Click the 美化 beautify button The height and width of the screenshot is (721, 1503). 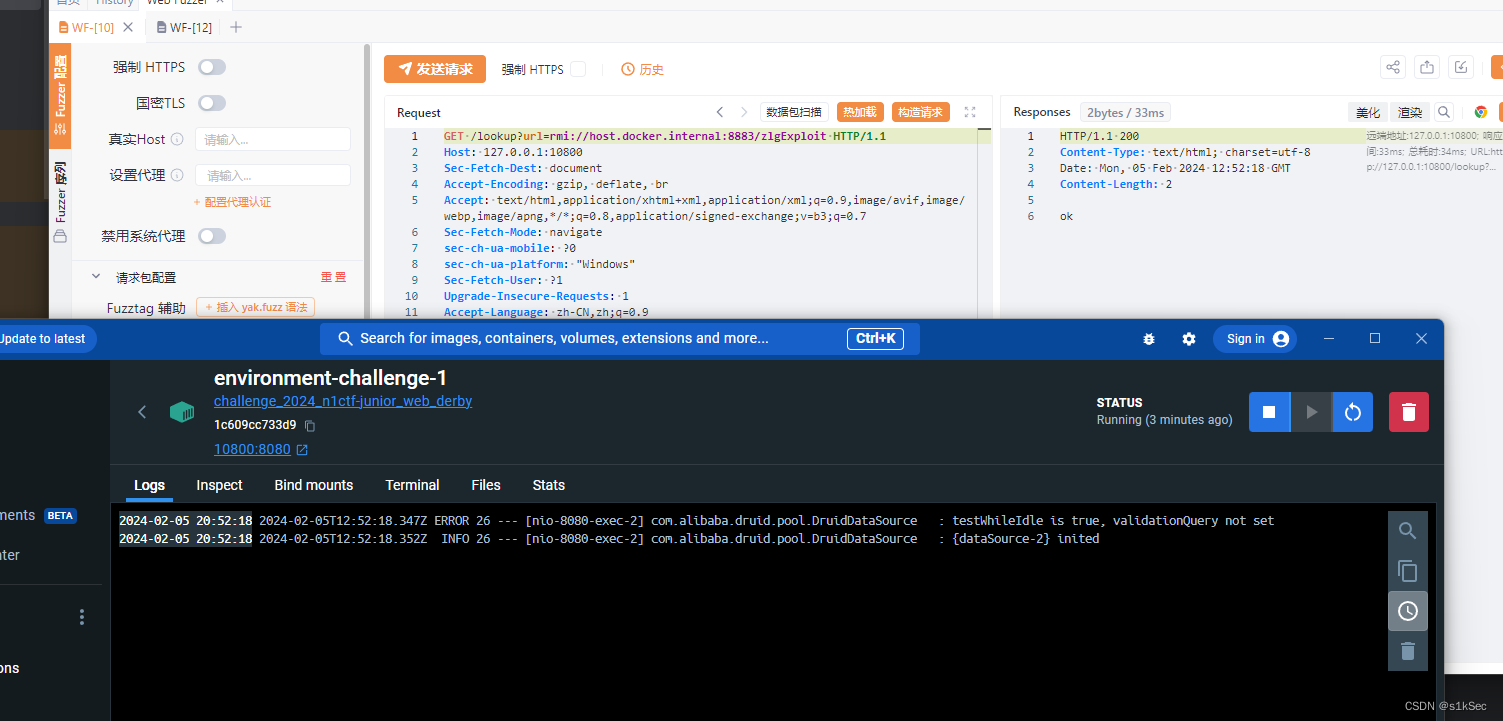(x=1367, y=112)
